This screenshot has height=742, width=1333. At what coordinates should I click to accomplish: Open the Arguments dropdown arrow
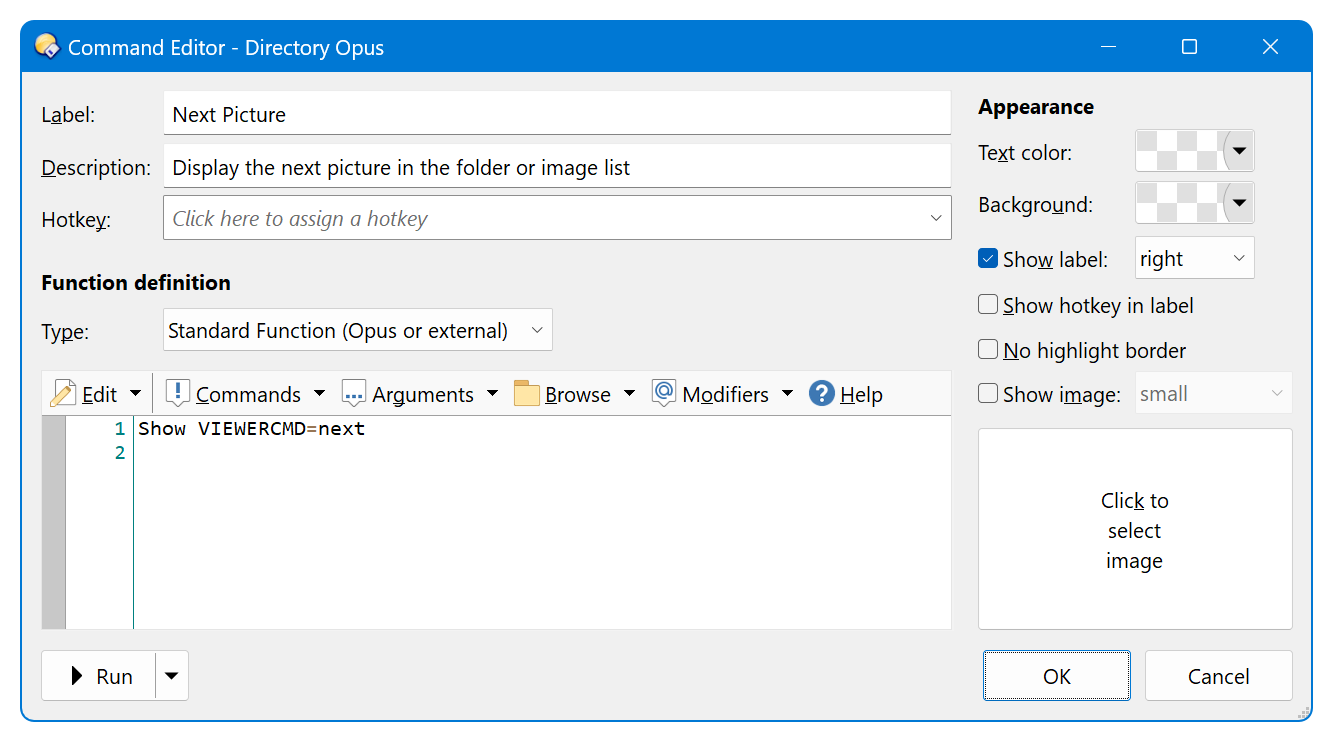point(492,394)
